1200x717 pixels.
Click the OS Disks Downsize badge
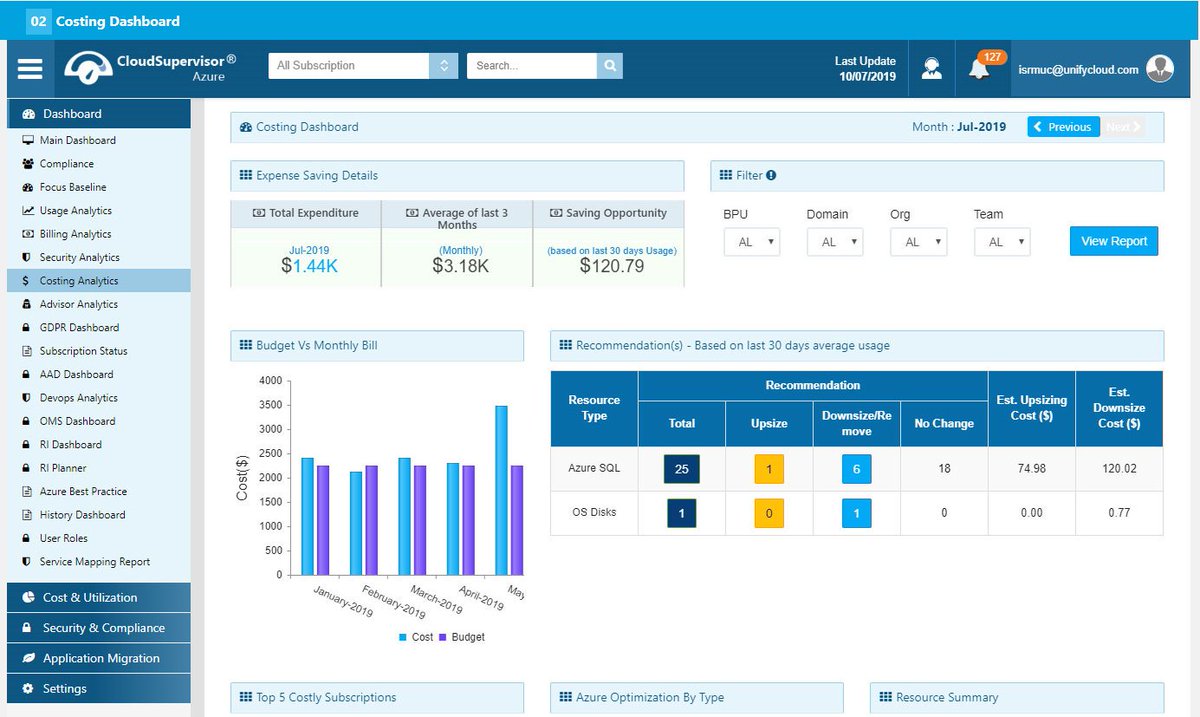[856, 513]
